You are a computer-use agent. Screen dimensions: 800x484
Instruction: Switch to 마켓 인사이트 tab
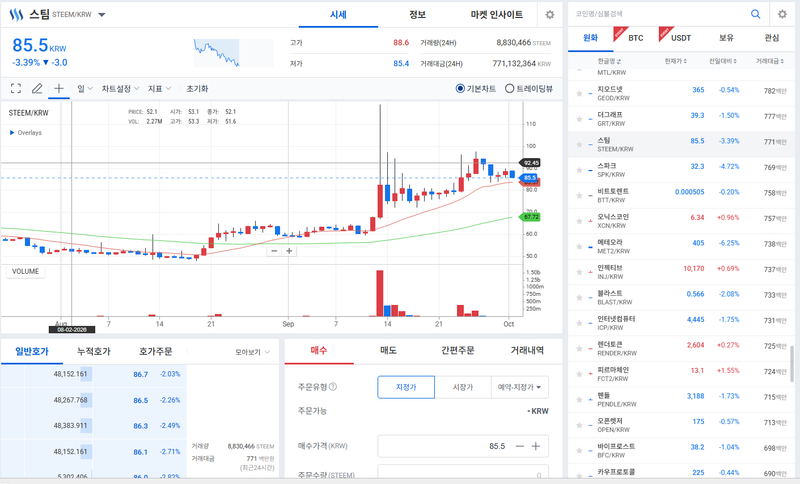tap(496, 15)
